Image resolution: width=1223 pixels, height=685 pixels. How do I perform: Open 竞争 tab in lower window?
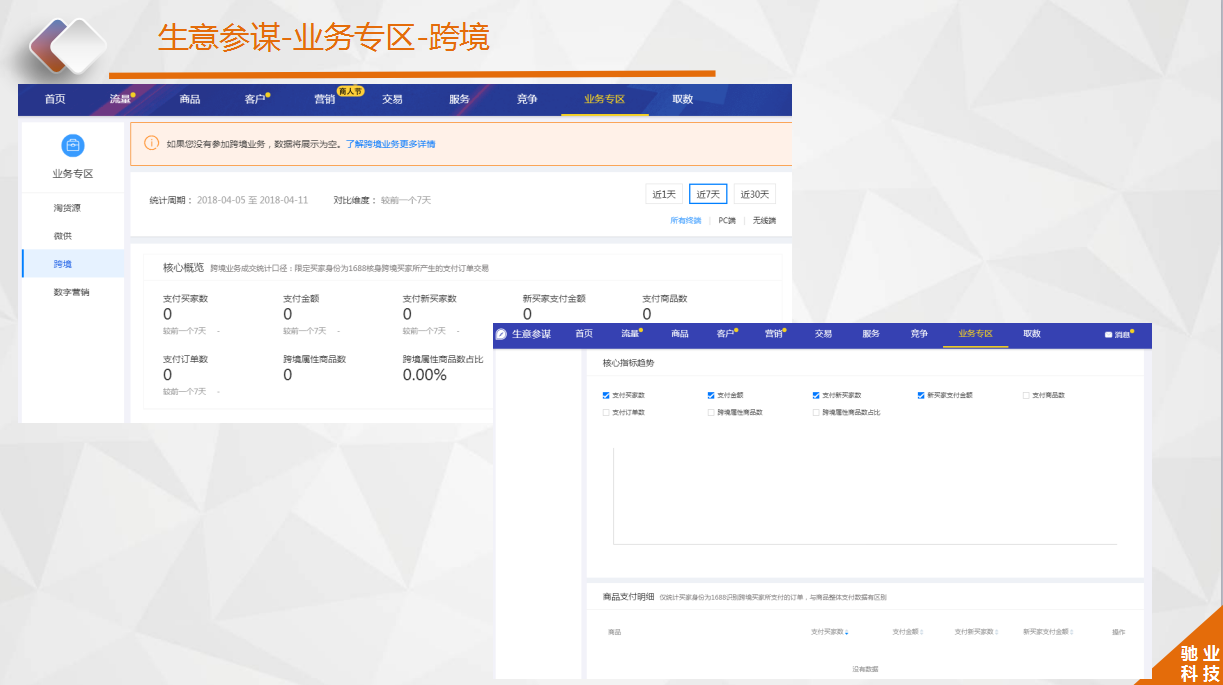point(919,334)
